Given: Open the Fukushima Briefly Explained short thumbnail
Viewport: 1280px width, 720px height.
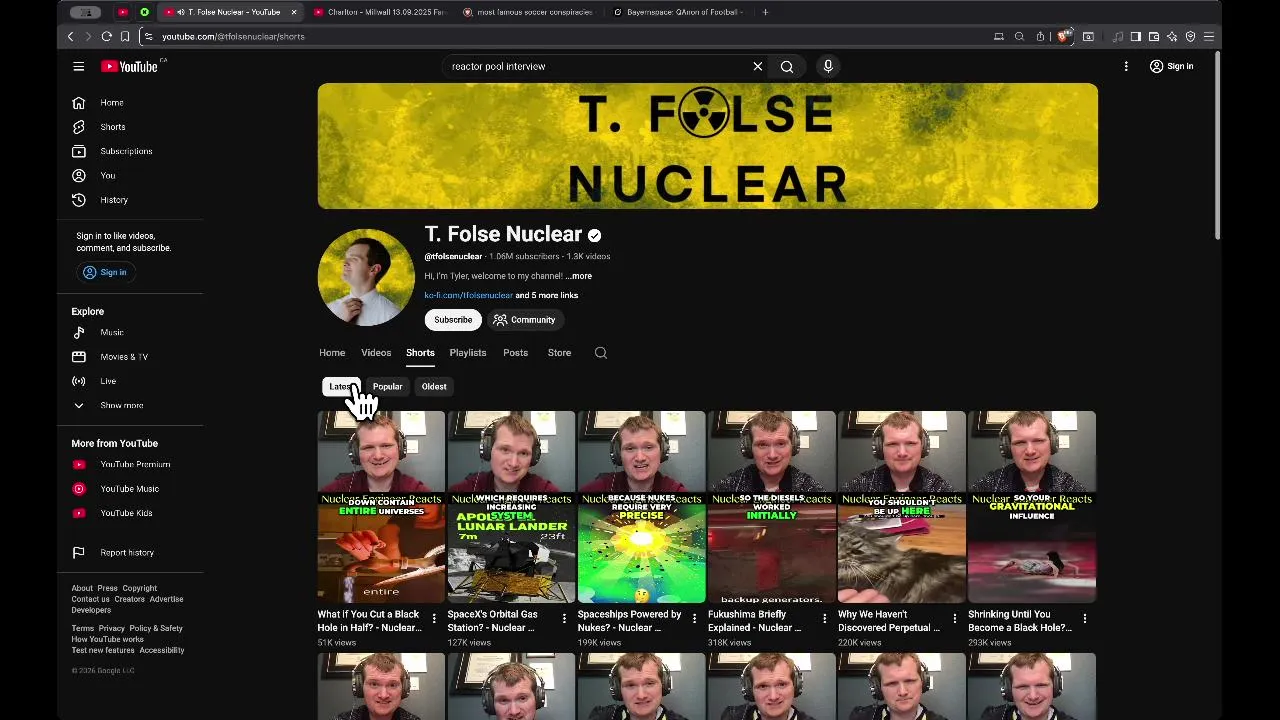Looking at the screenshot, I should coord(771,507).
